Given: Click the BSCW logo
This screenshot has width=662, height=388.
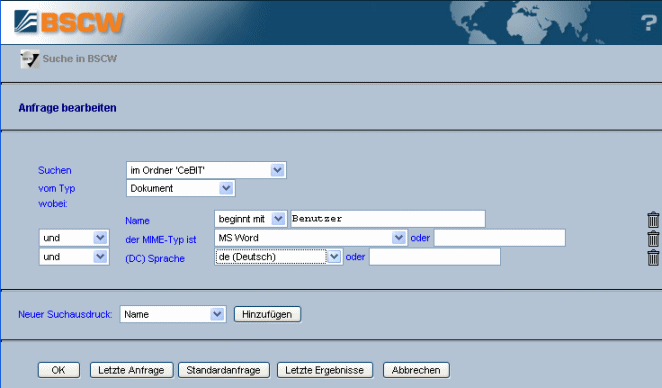Looking at the screenshot, I should point(68,22).
